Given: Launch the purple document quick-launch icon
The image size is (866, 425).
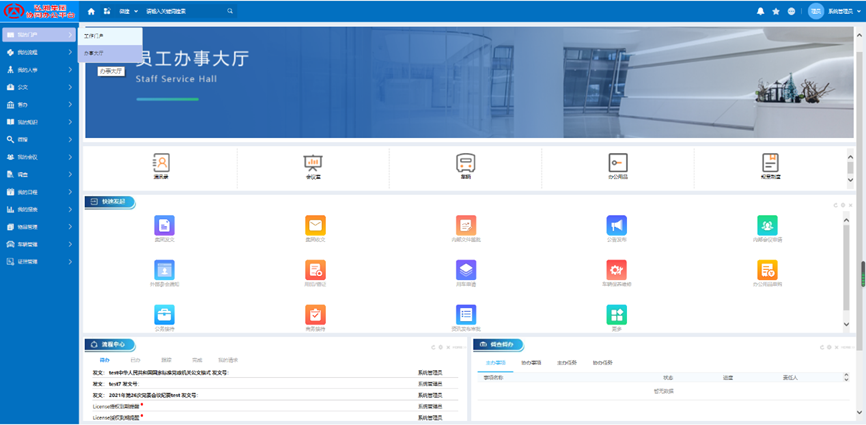Looking at the screenshot, I should click(164, 225).
